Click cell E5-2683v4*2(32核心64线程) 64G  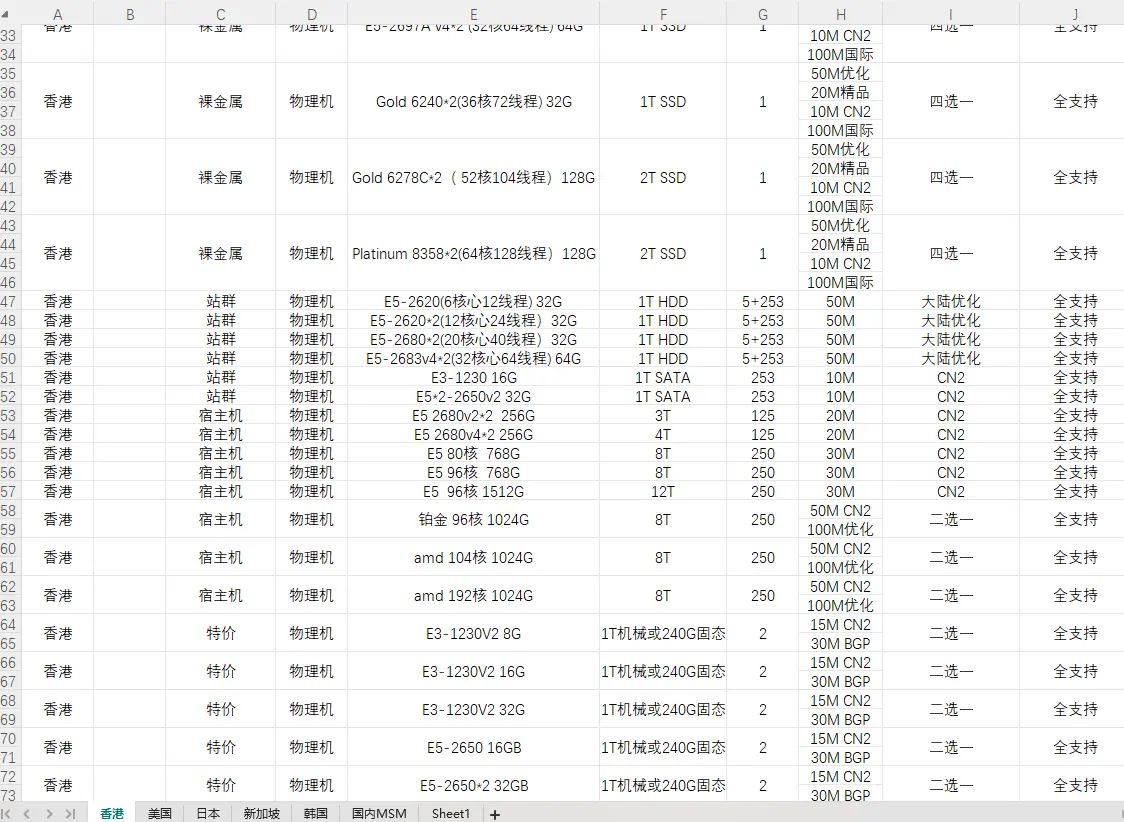pos(474,358)
